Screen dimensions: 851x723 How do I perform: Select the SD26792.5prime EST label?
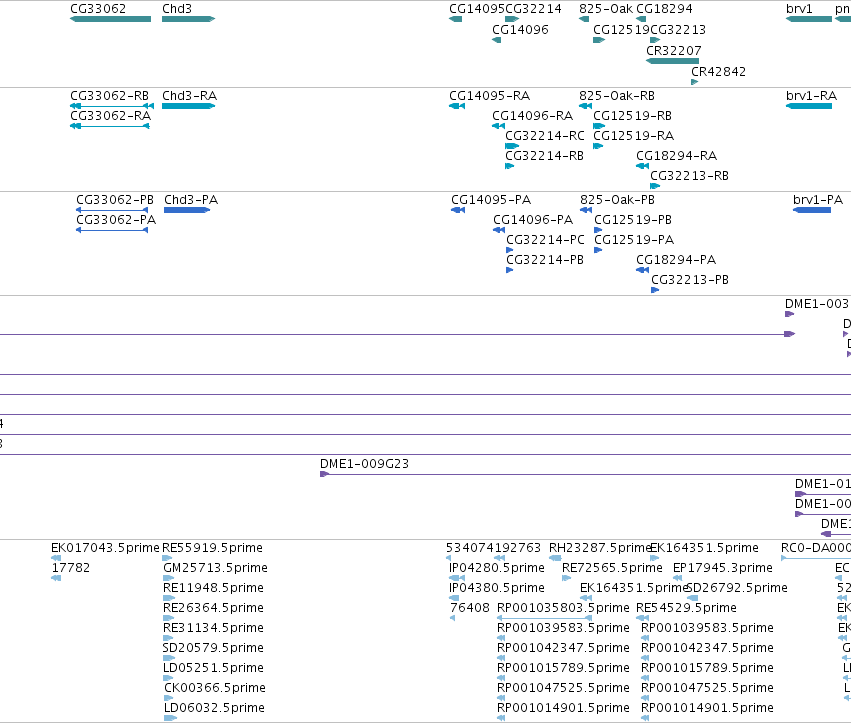737,588
